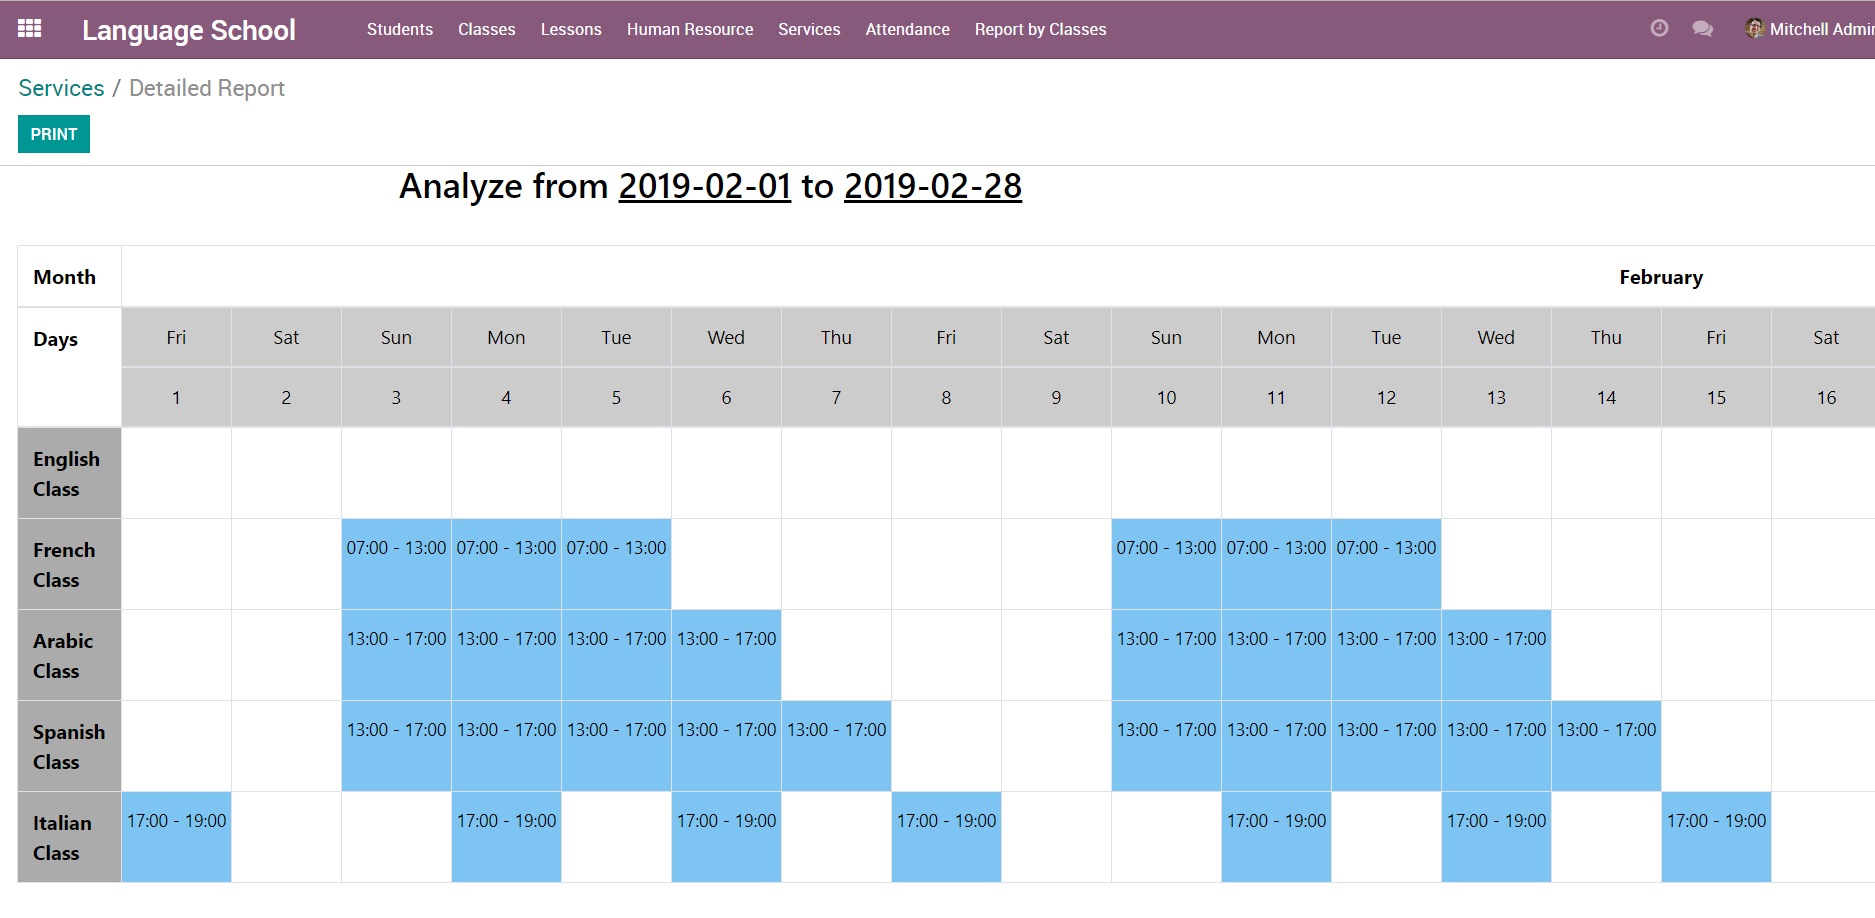The height and width of the screenshot is (918, 1875).
Task: Click Services in the top navigation bar
Action: (809, 30)
